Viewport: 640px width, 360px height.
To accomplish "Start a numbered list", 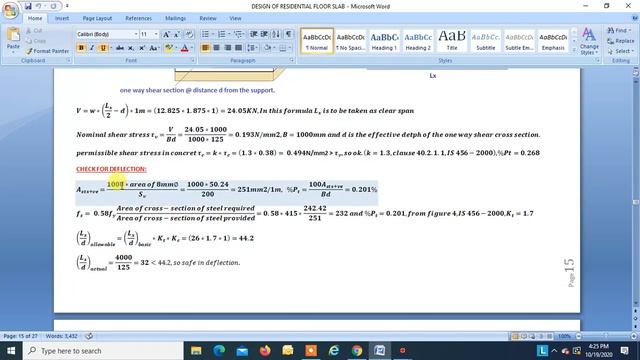I will pyautogui.click(x=221, y=34).
